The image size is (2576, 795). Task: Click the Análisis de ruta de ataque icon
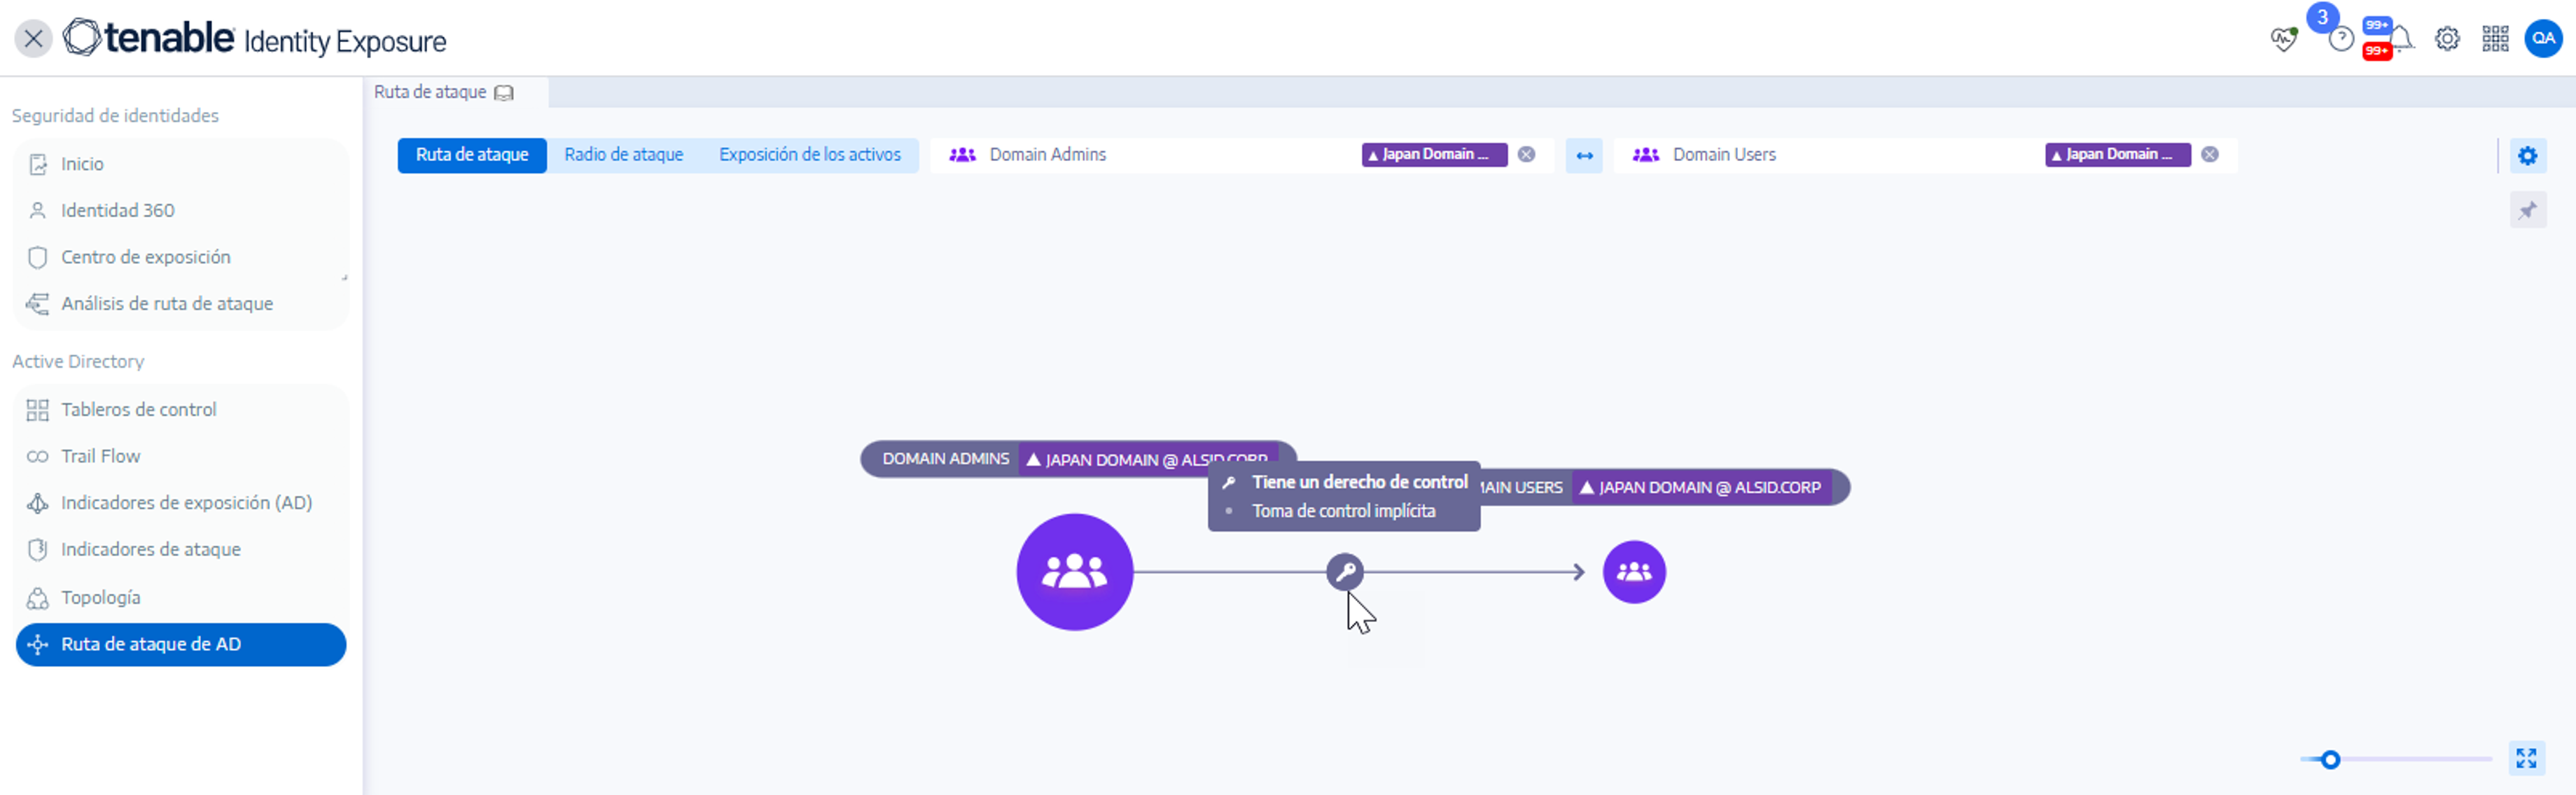click(38, 304)
